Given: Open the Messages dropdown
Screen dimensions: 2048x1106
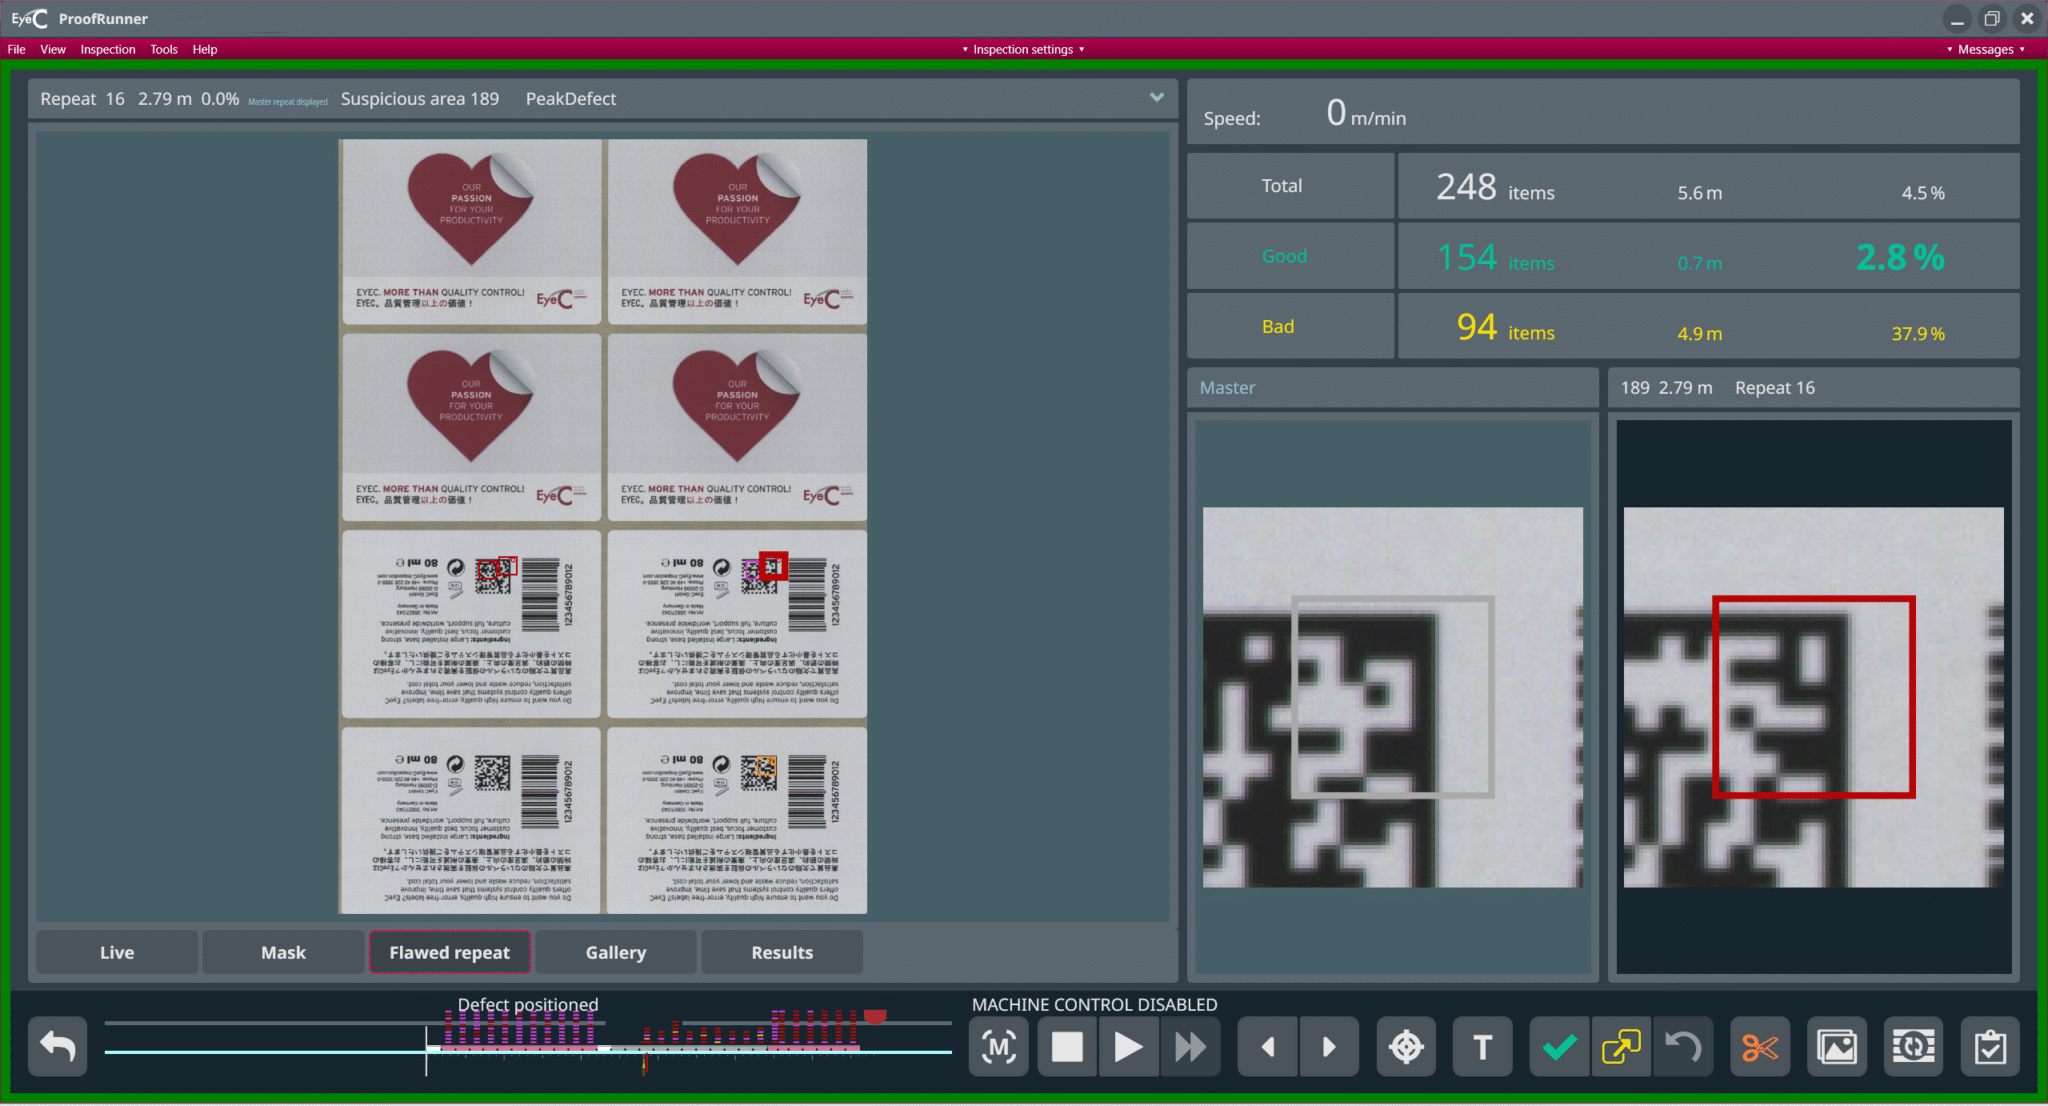Looking at the screenshot, I should [1985, 49].
